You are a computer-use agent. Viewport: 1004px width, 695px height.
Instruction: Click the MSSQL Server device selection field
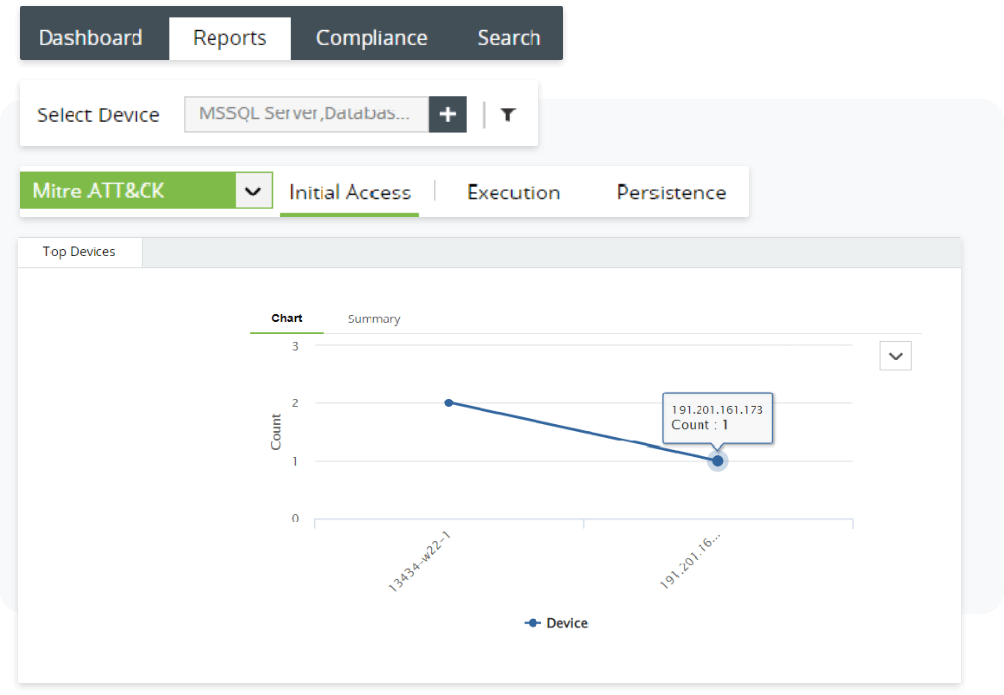coord(305,114)
